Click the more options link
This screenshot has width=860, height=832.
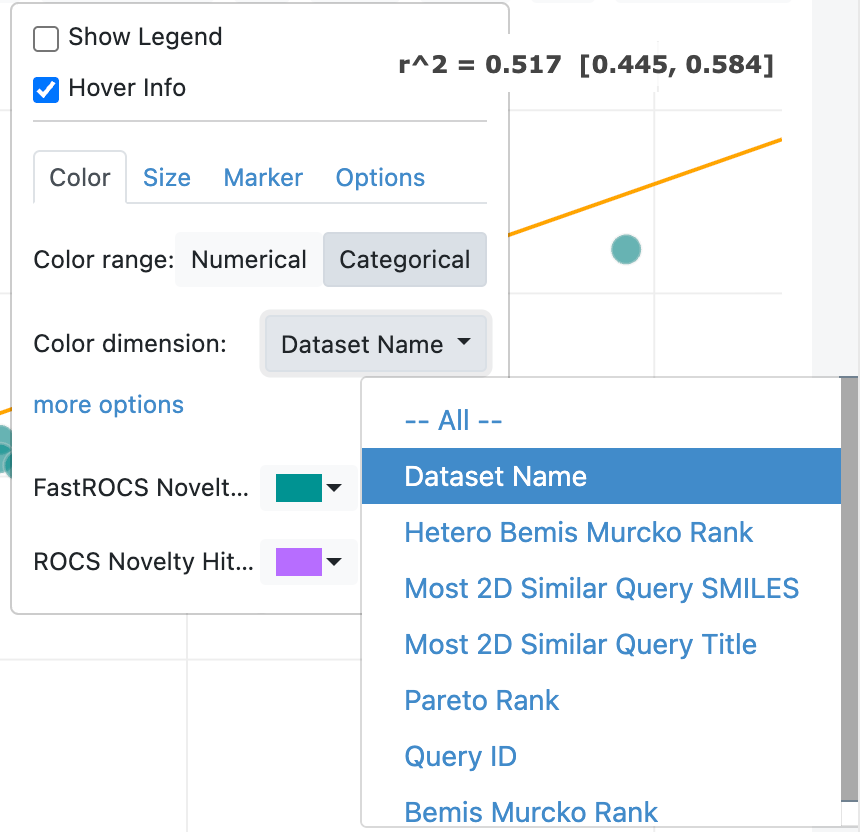coord(109,405)
